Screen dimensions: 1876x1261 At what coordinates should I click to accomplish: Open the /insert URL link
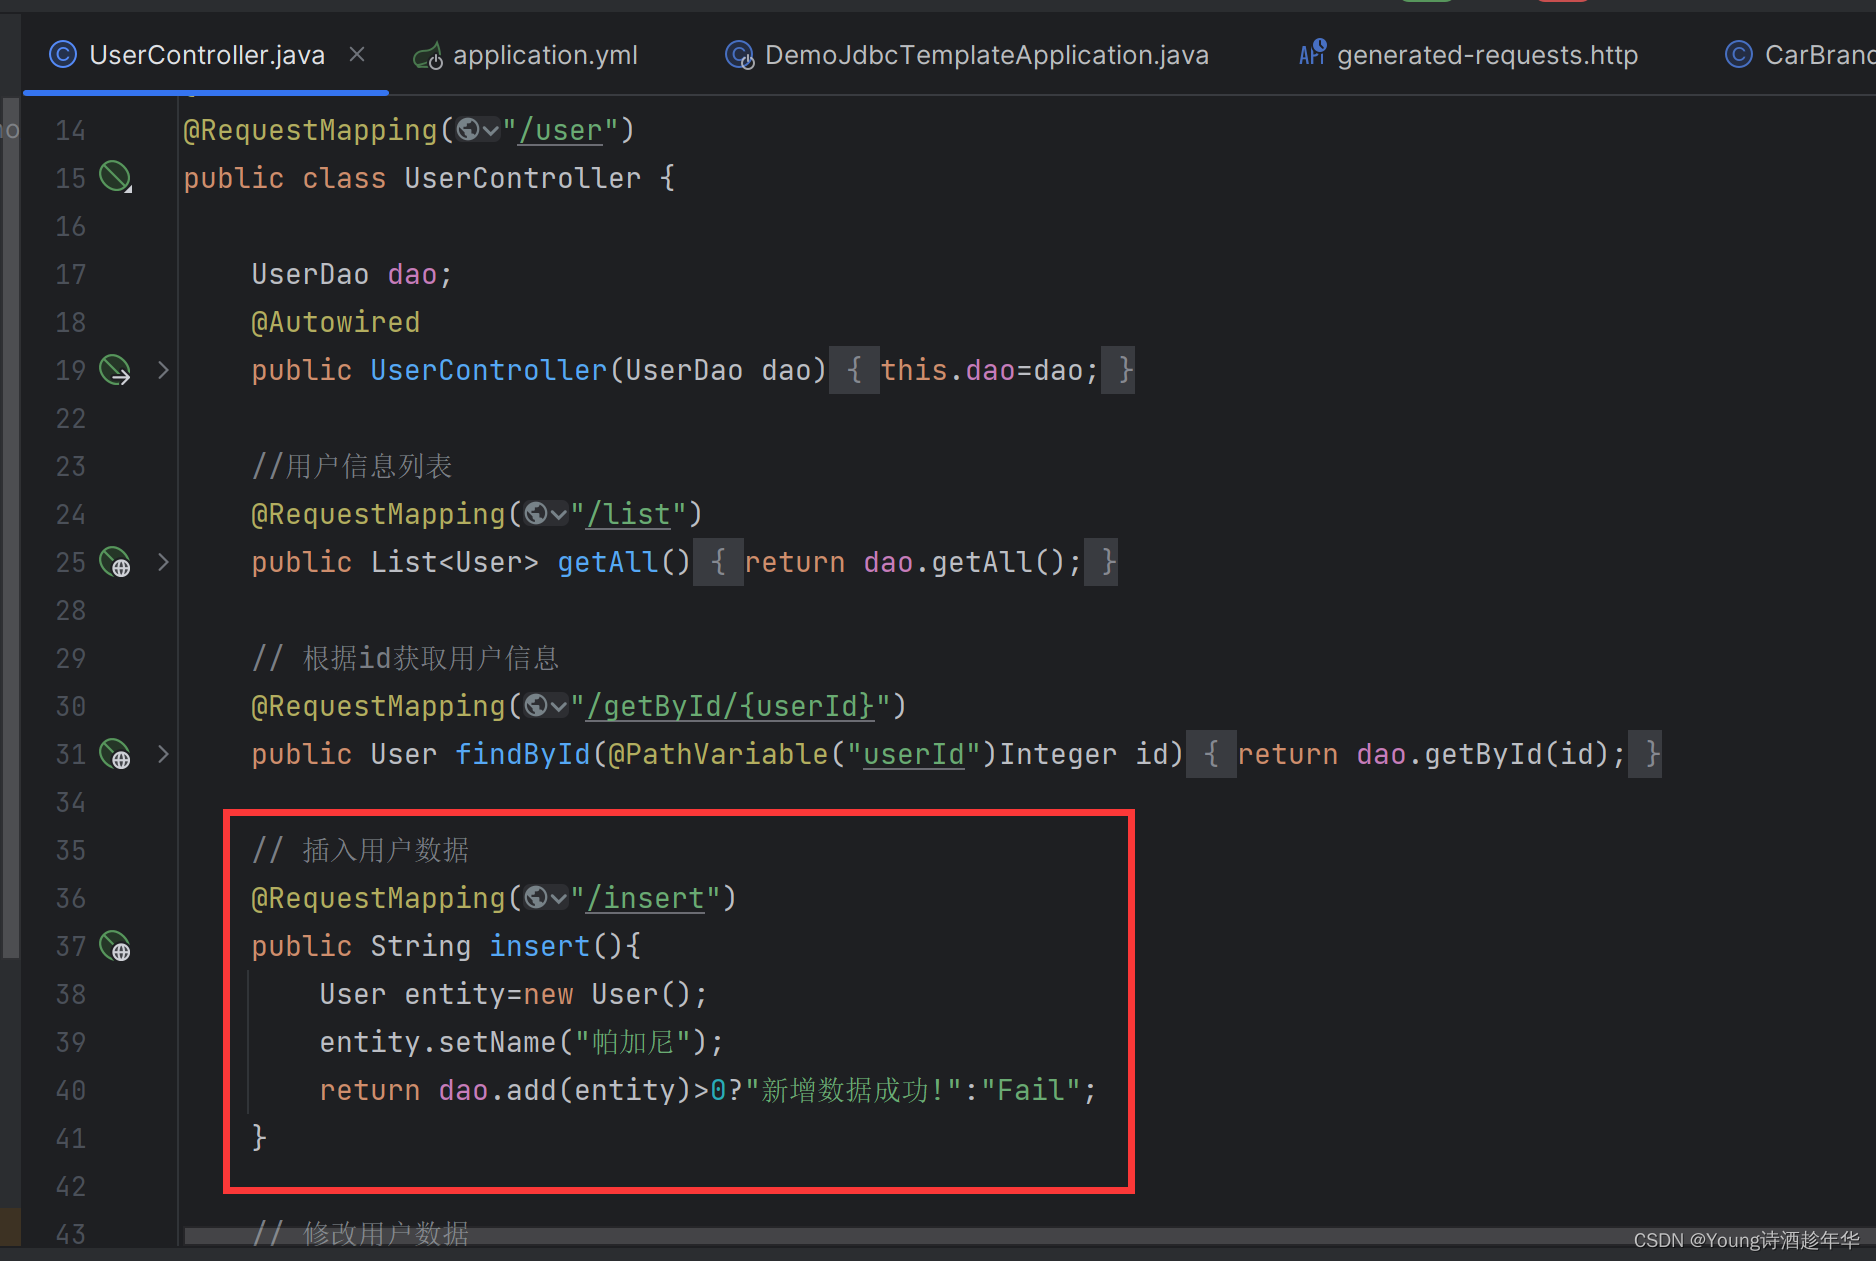644,898
